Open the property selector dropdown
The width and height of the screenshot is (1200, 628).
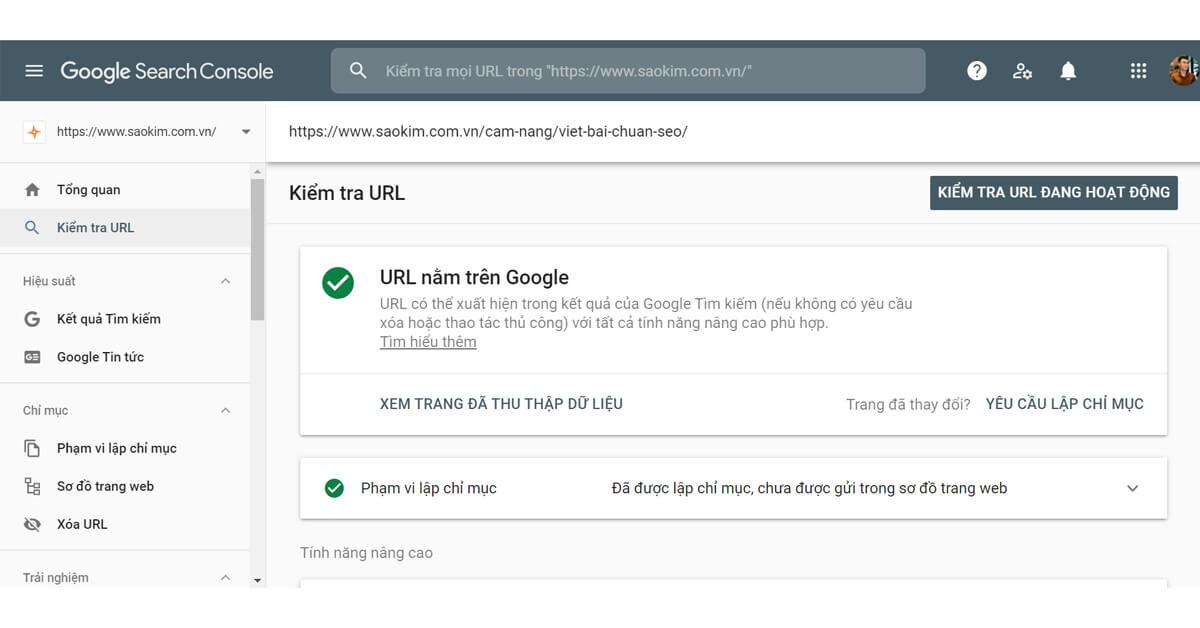tap(245, 131)
